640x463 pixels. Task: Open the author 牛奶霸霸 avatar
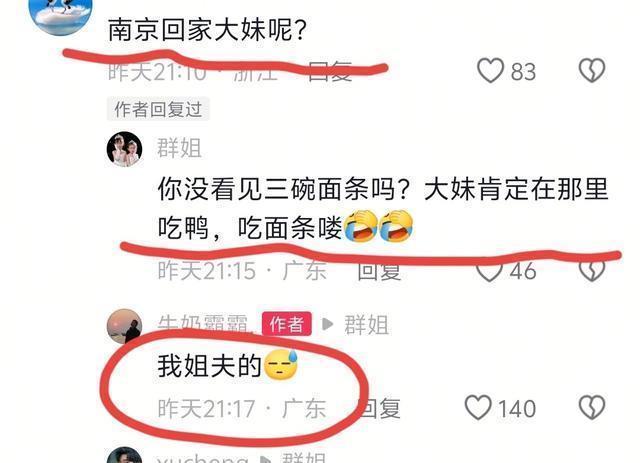pos(124,326)
